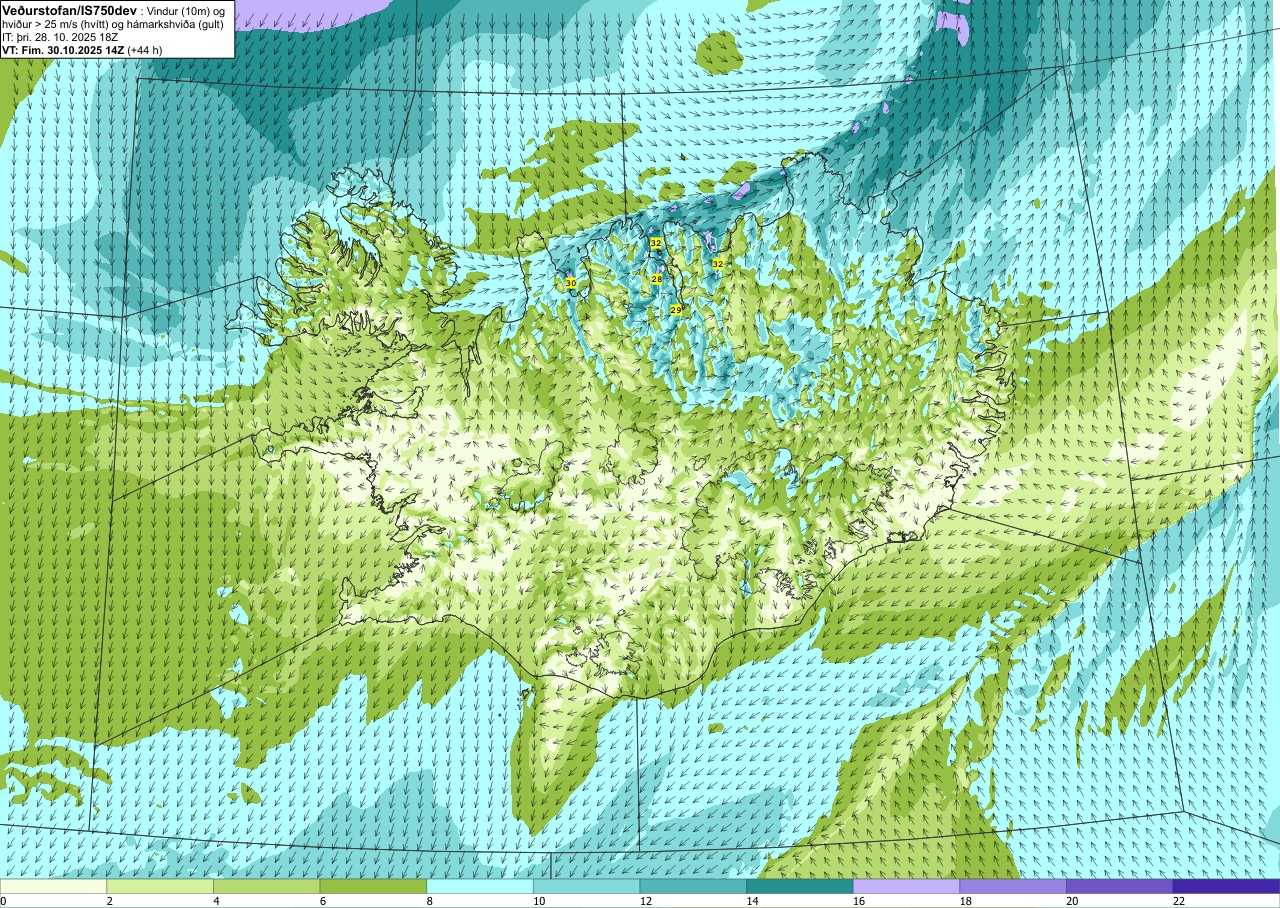Select the 10–12 m/s legend swatch
1280x908 pixels.
[587, 886]
